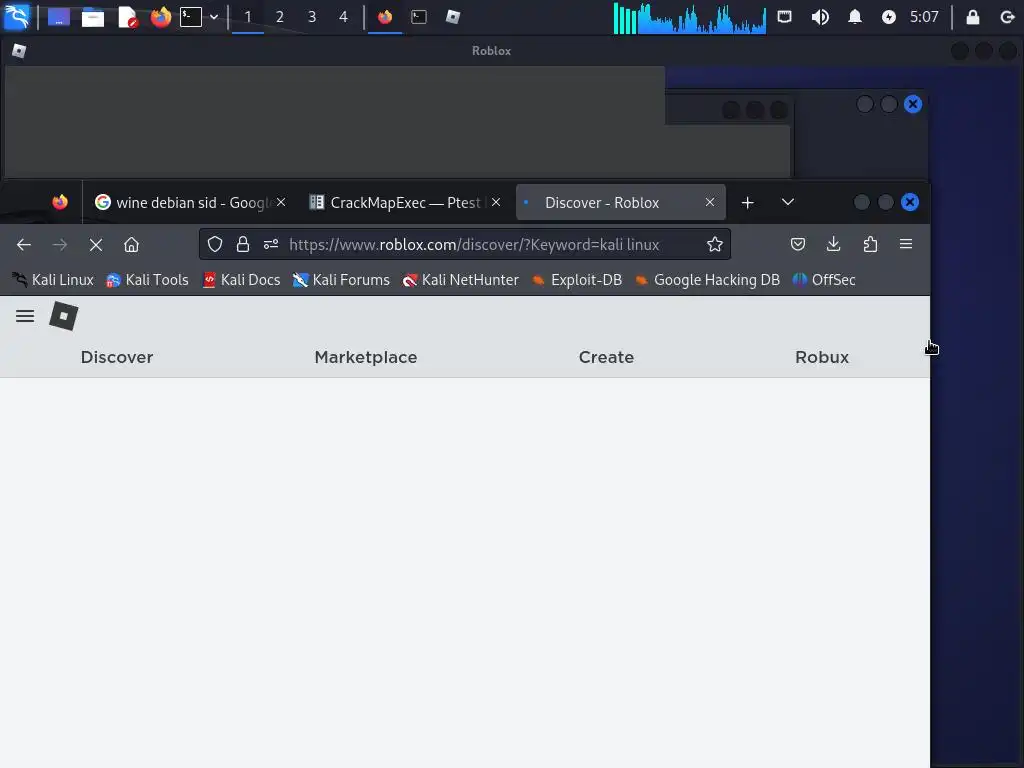Close the CrackMapExec tab
Viewport: 1024px width, 768px height.
(496, 202)
